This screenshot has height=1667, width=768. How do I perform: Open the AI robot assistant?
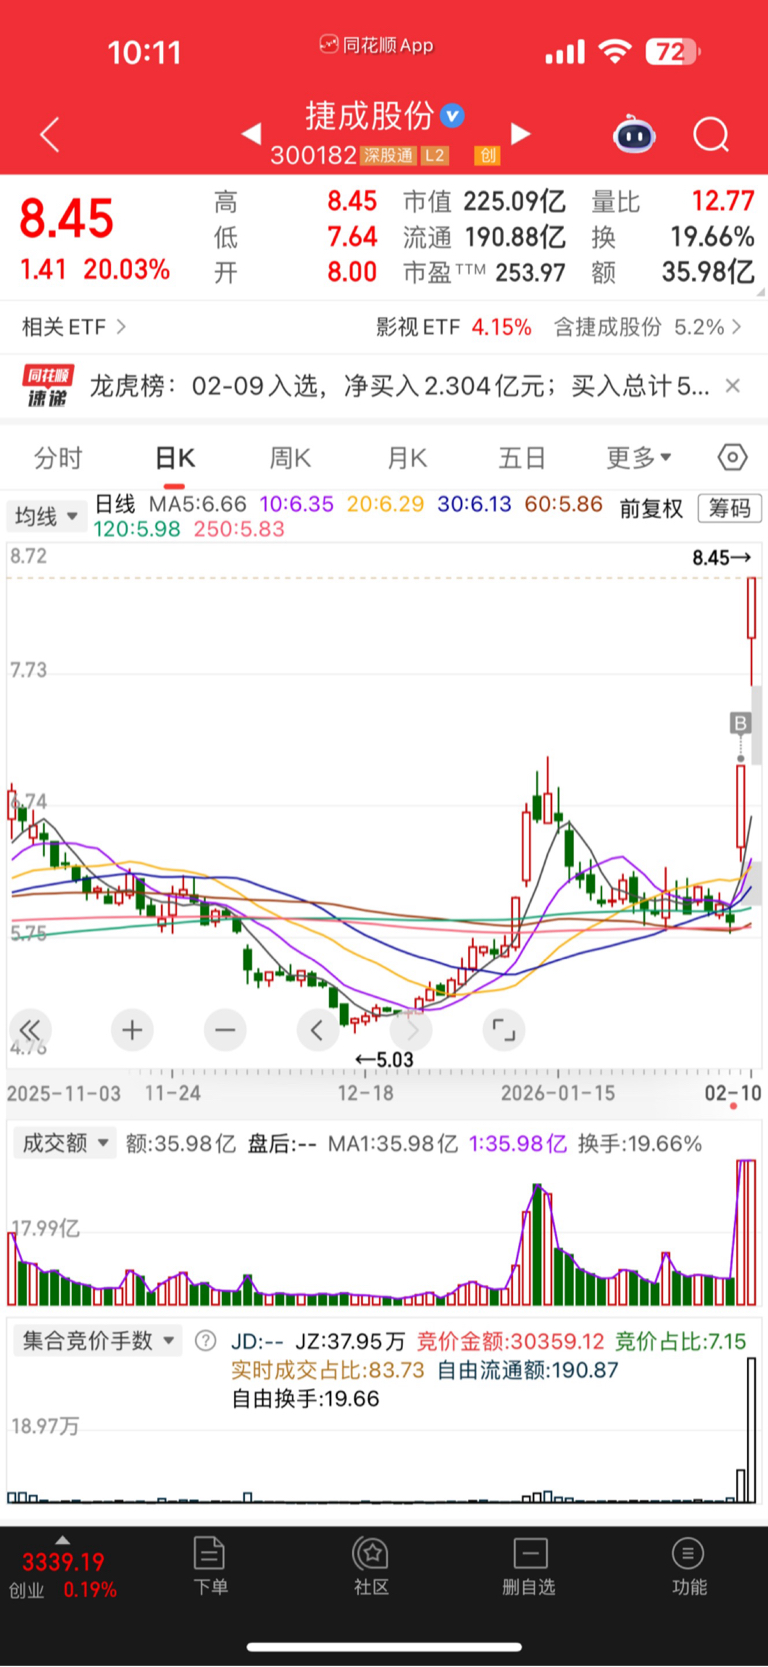tap(634, 134)
